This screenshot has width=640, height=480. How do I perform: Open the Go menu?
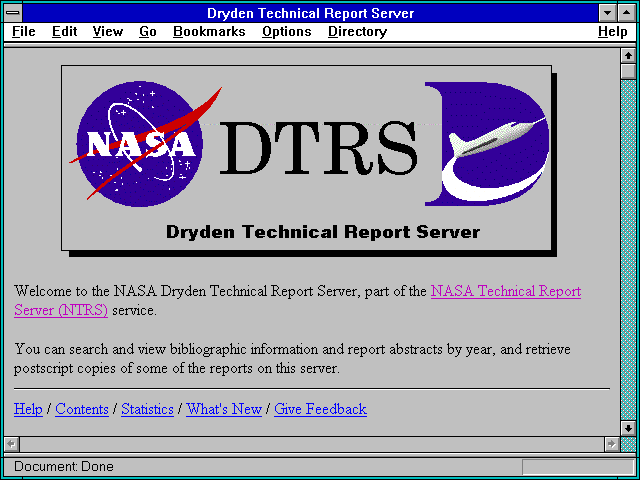(148, 32)
